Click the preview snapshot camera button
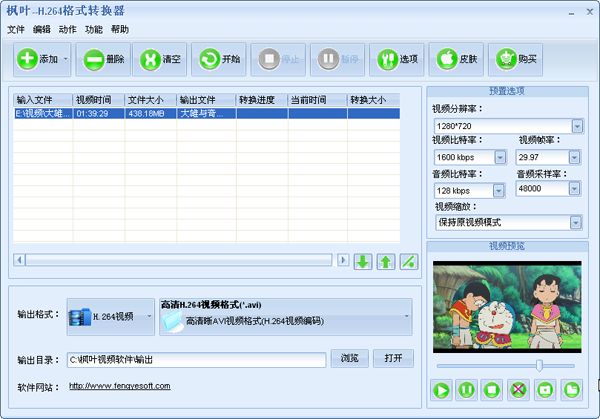Image resolution: width=600 pixels, height=419 pixels. point(545,390)
